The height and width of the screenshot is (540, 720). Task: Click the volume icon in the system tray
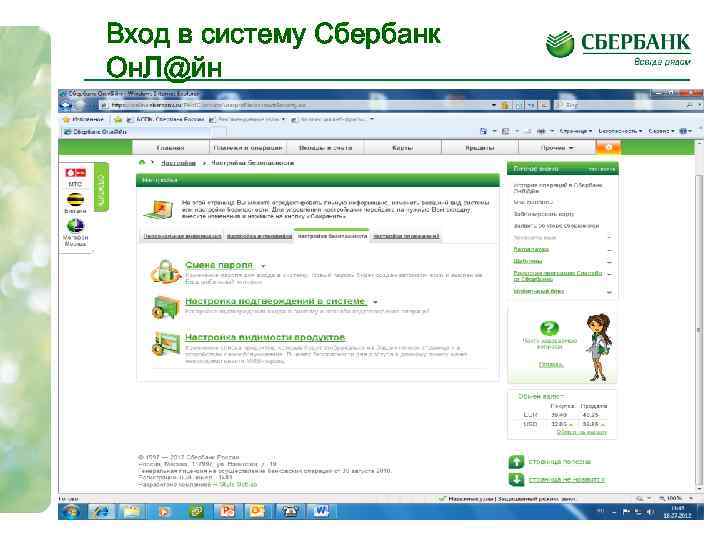[x=650, y=512]
